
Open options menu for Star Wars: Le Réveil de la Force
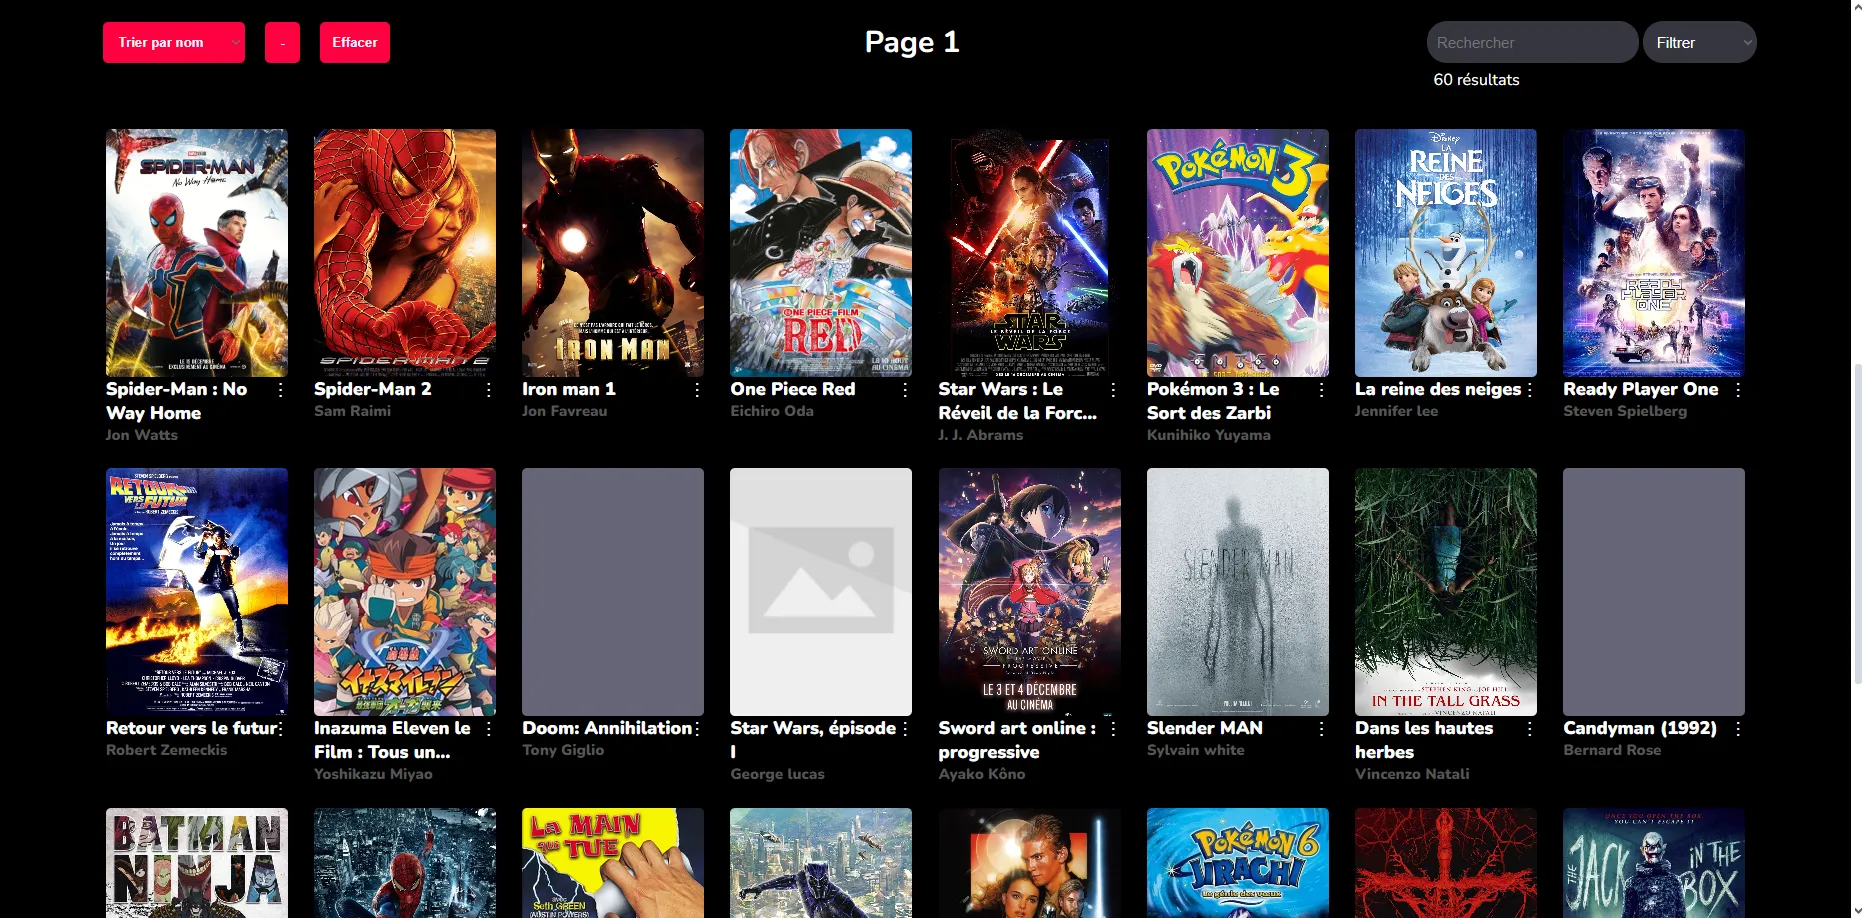coord(1113,390)
